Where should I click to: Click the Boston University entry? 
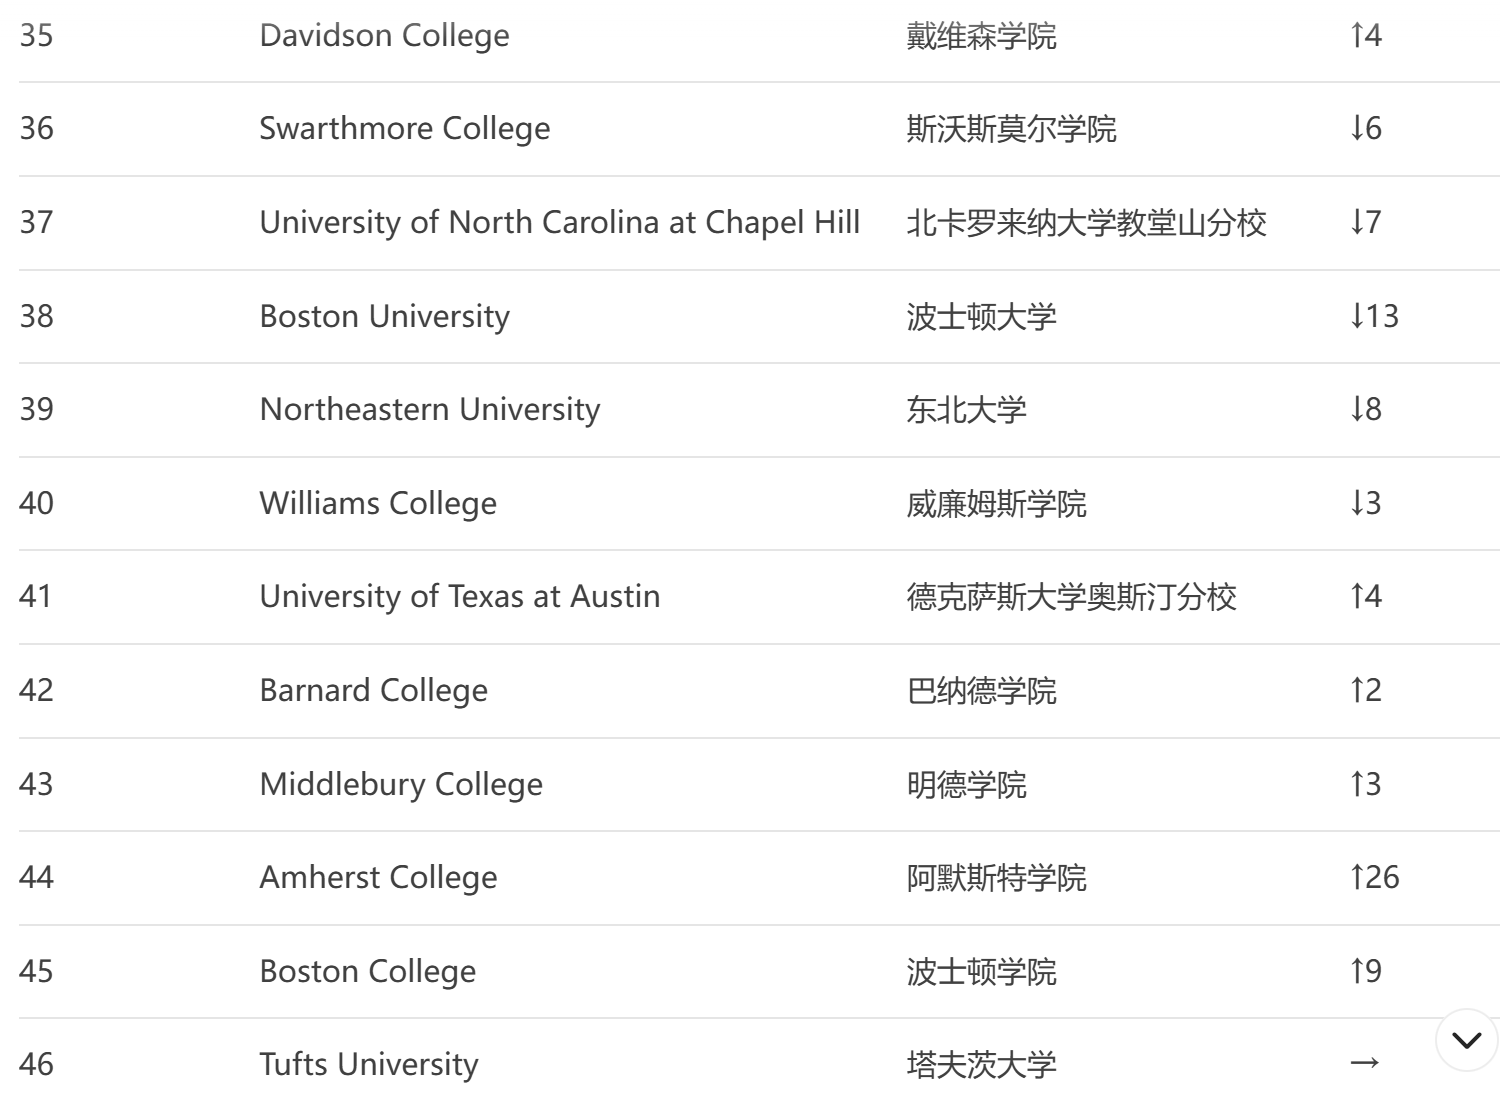pos(384,316)
